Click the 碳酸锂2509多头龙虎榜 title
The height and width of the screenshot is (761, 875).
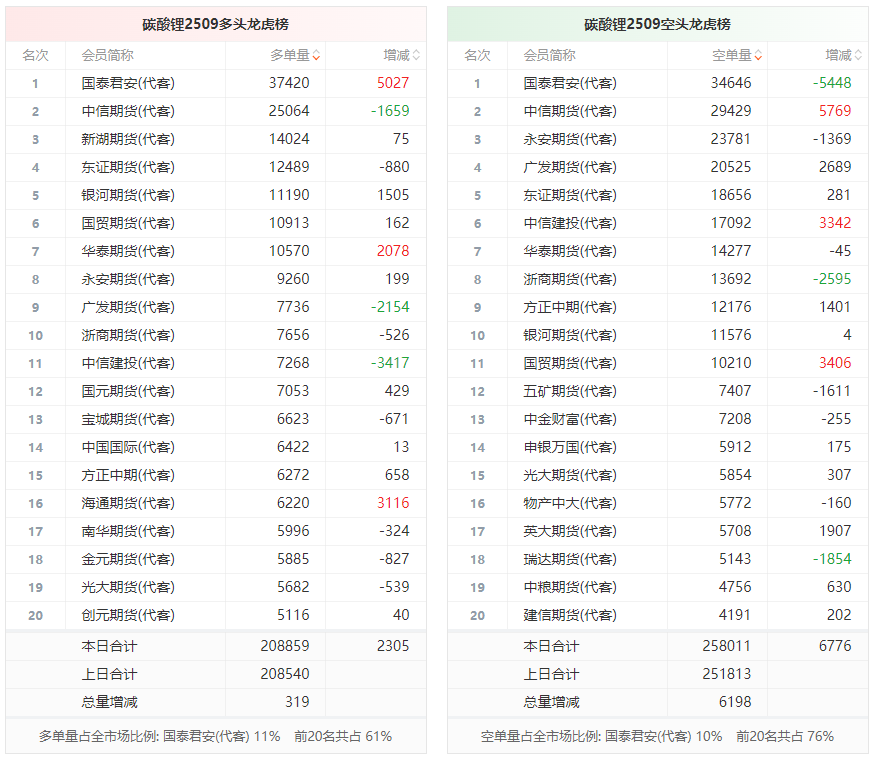click(215, 25)
